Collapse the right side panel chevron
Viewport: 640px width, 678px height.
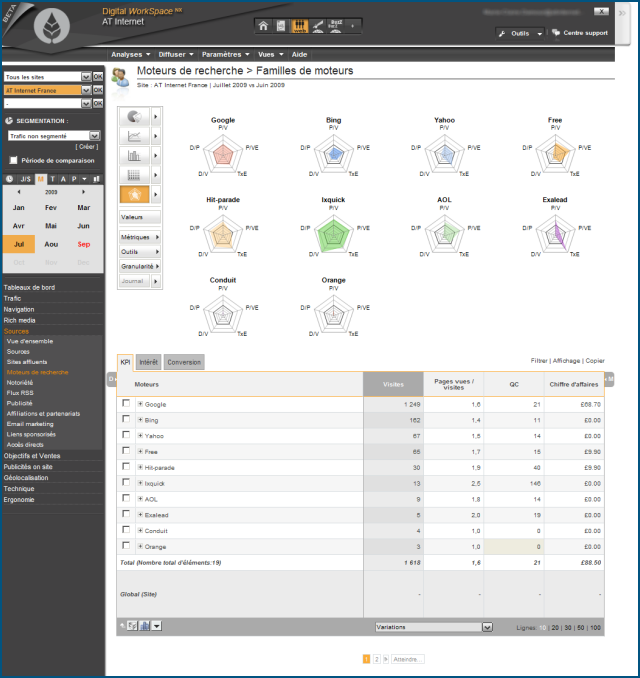[x=622, y=13]
